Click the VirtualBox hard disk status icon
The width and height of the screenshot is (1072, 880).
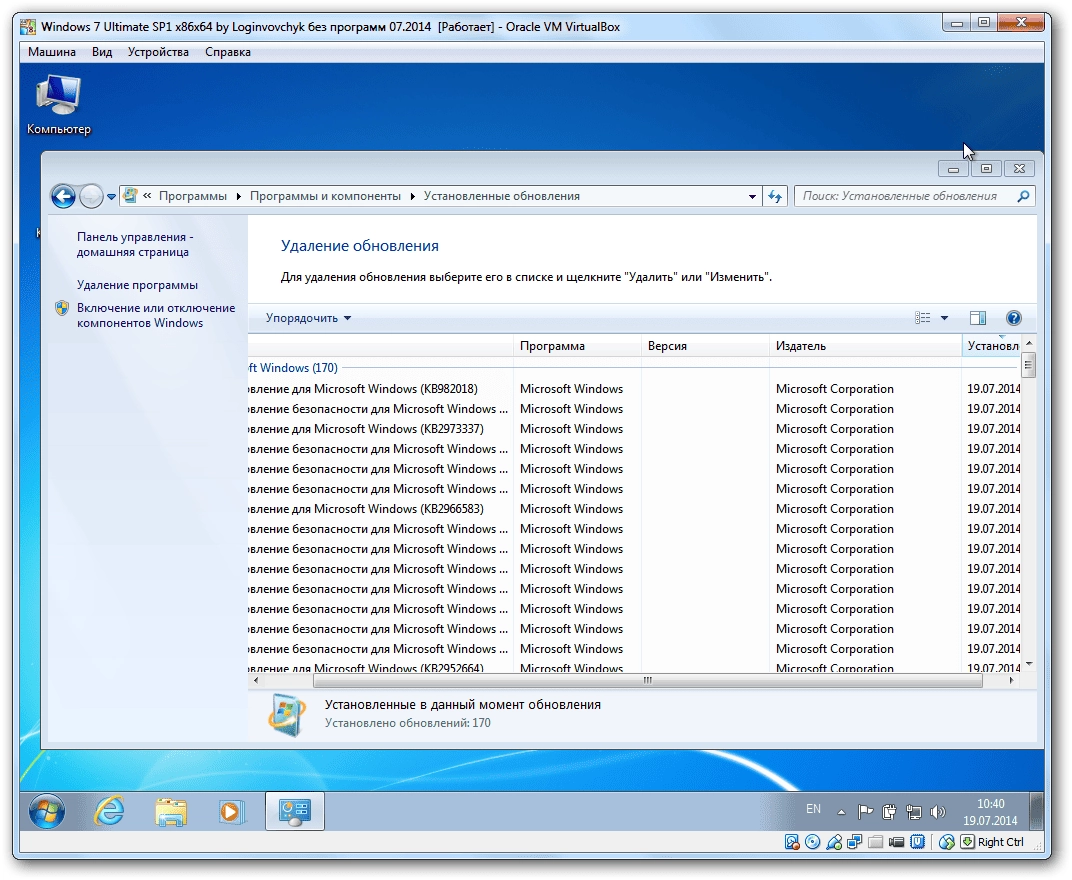792,842
